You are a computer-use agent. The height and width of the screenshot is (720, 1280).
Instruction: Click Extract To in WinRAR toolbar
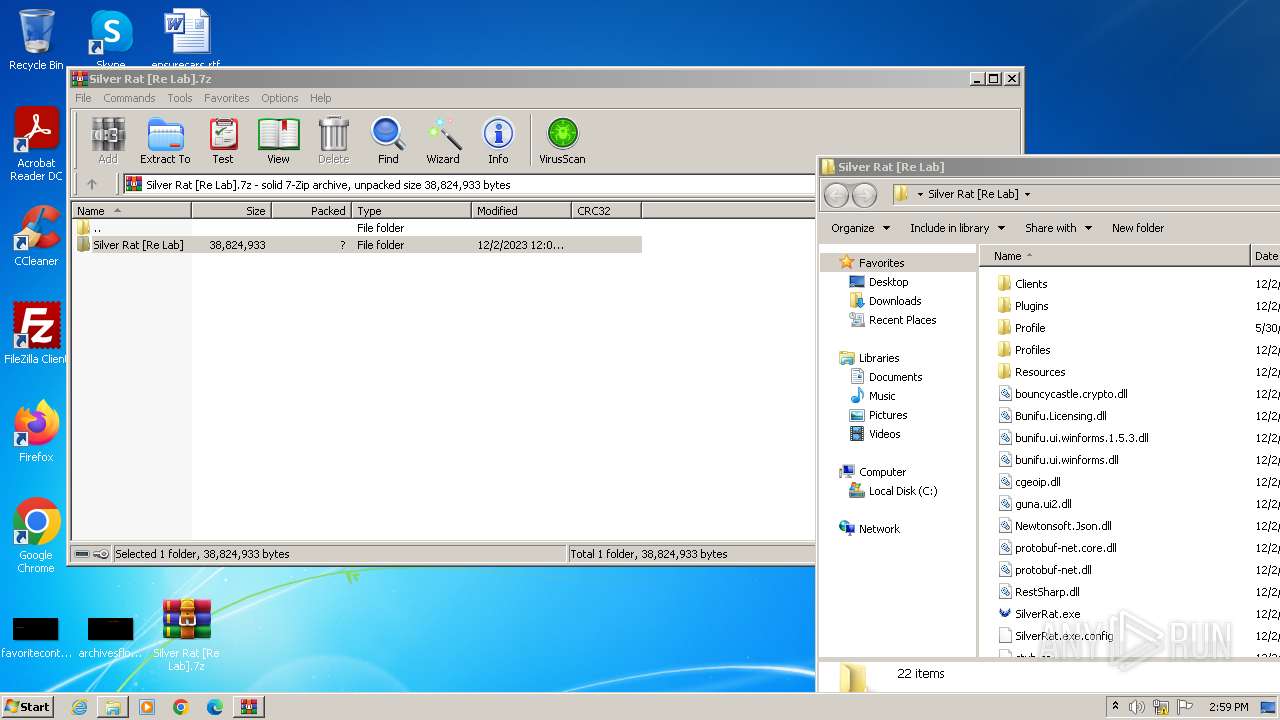click(165, 141)
